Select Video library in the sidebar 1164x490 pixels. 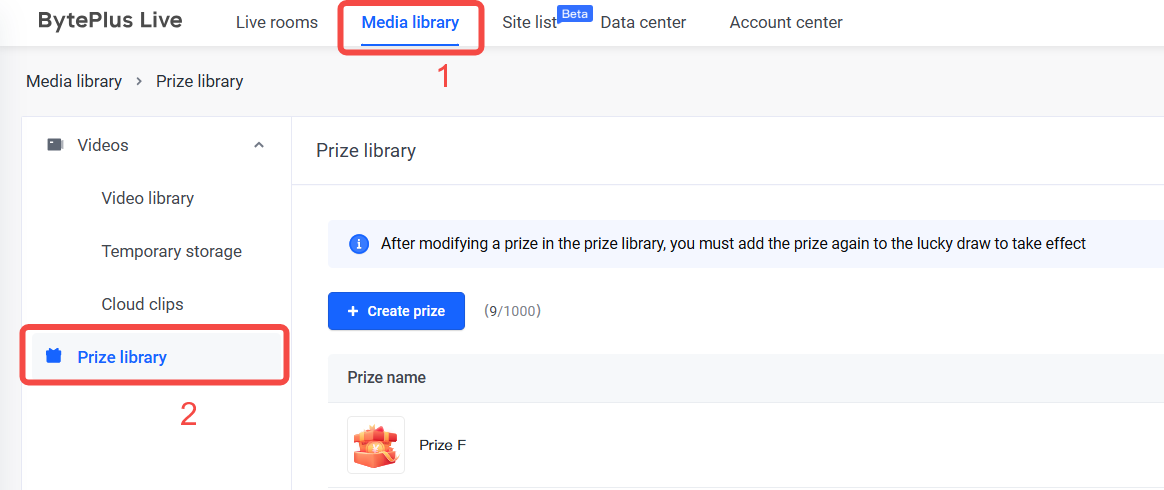[148, 198]
